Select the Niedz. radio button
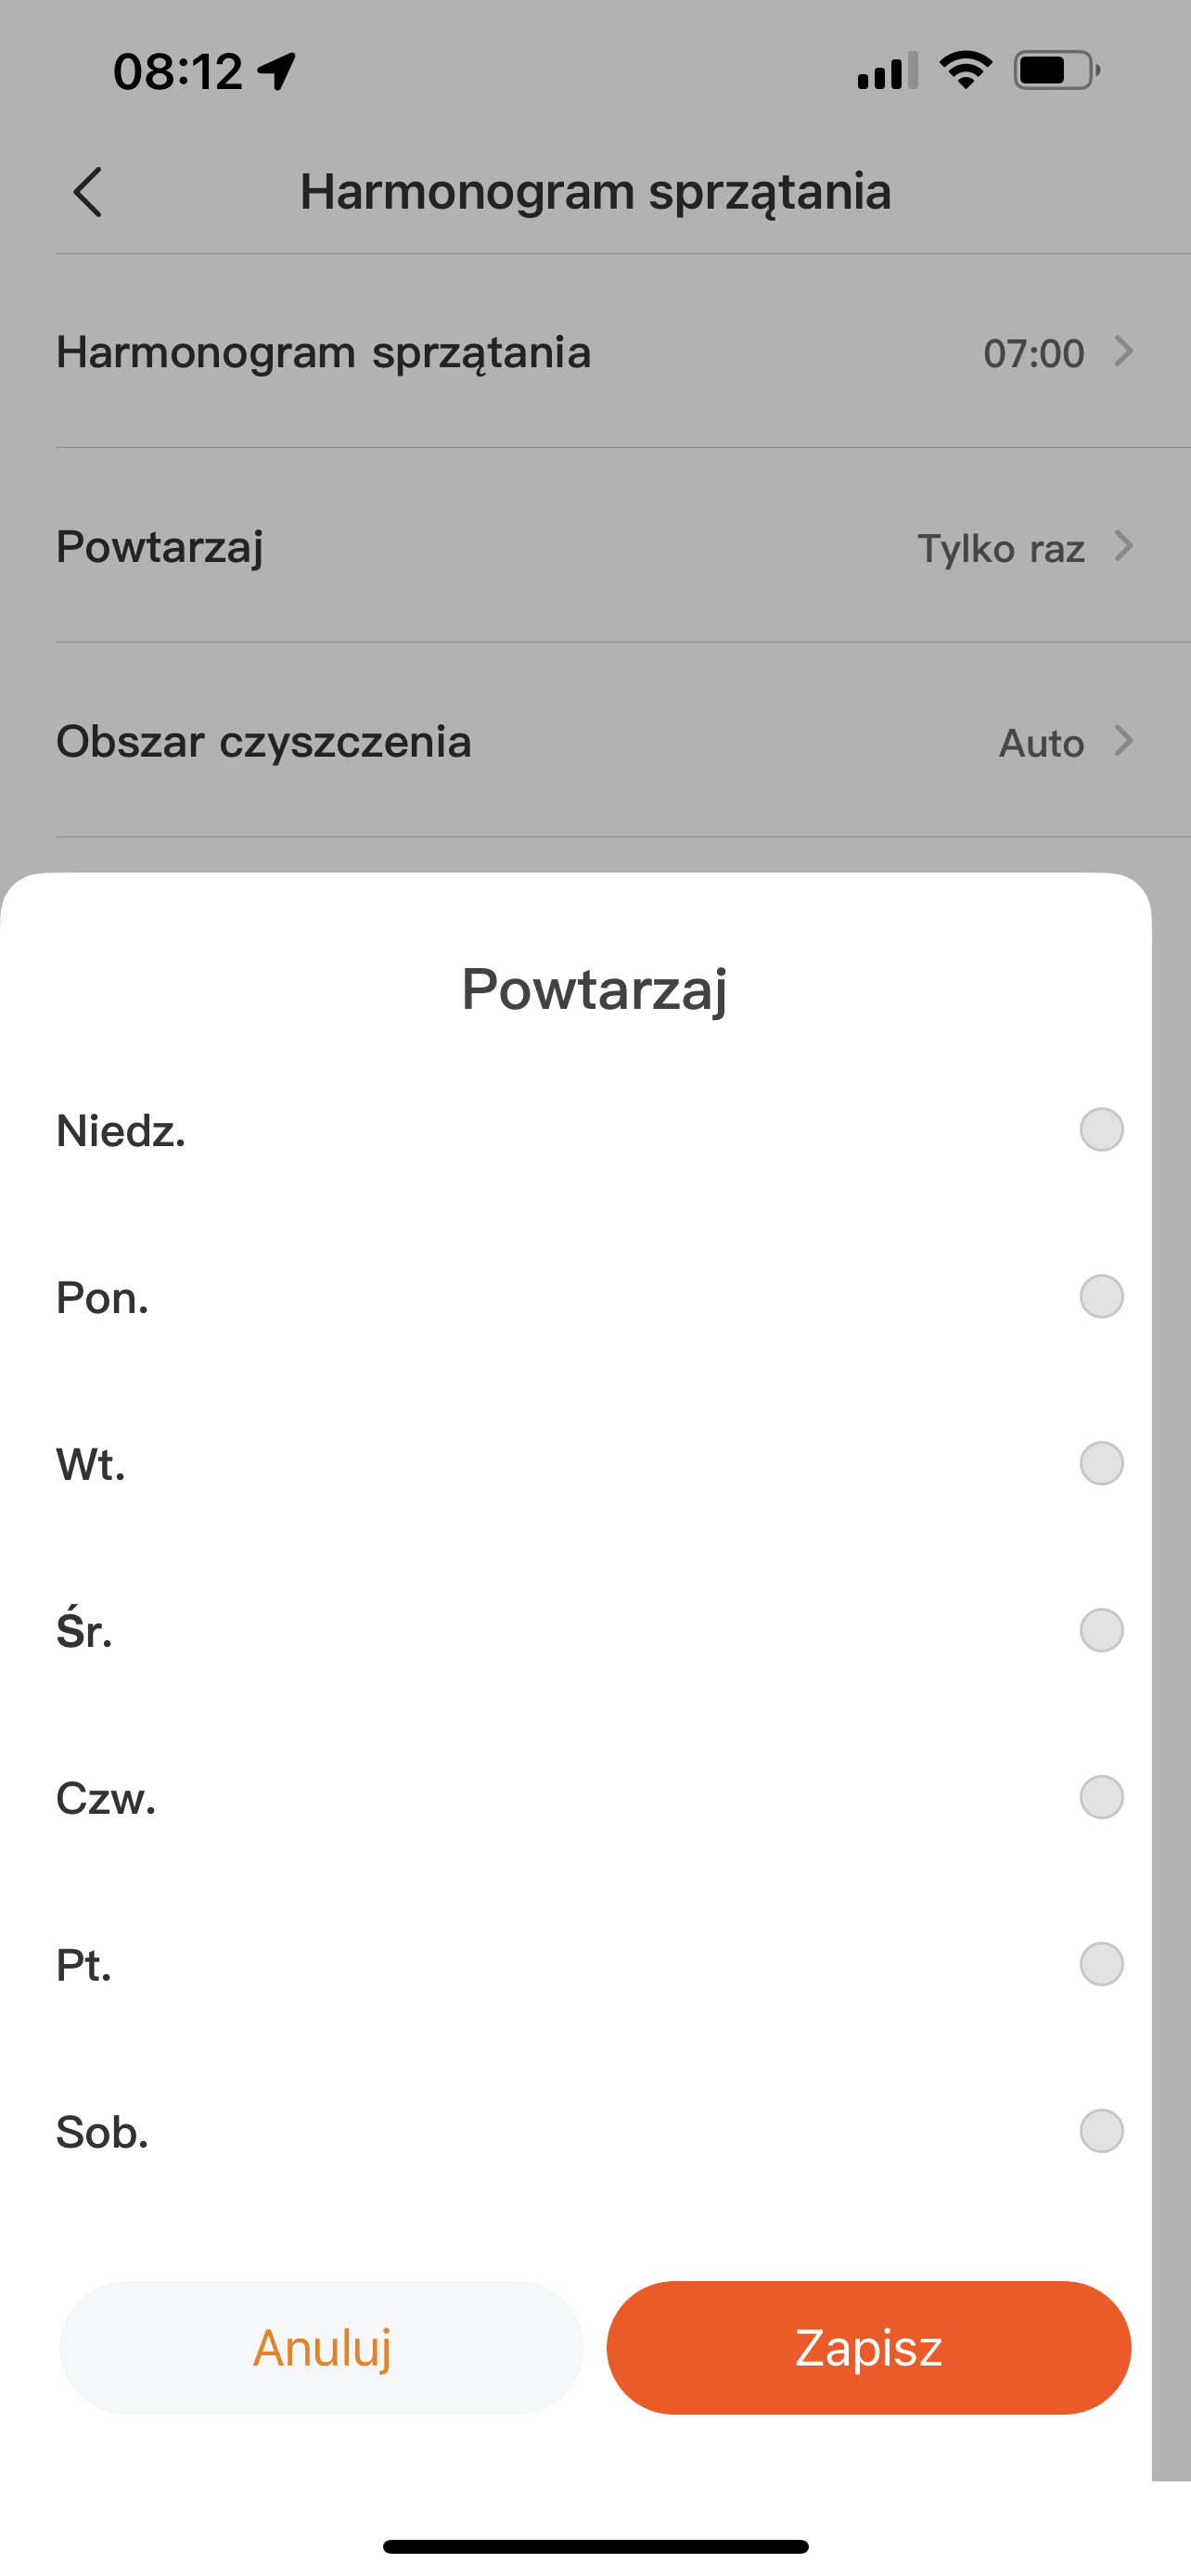 coord(1101,1130)
